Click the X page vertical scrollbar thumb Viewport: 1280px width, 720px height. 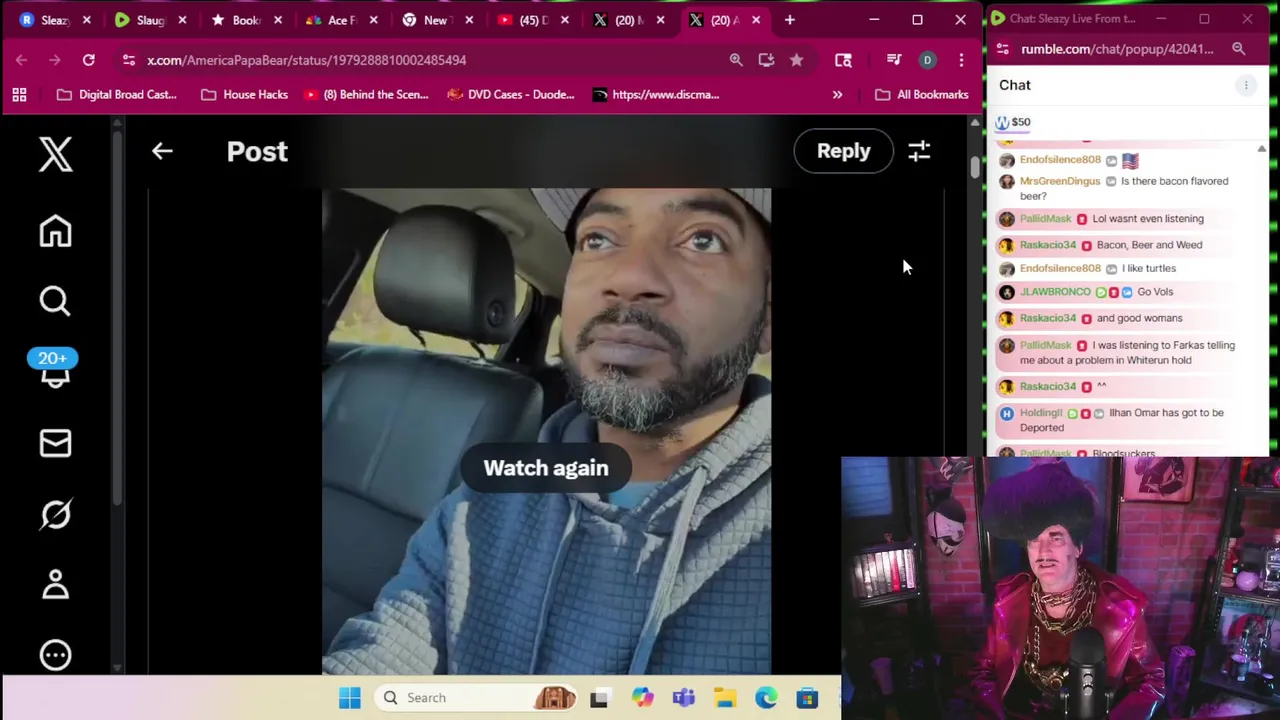(975, 167)
